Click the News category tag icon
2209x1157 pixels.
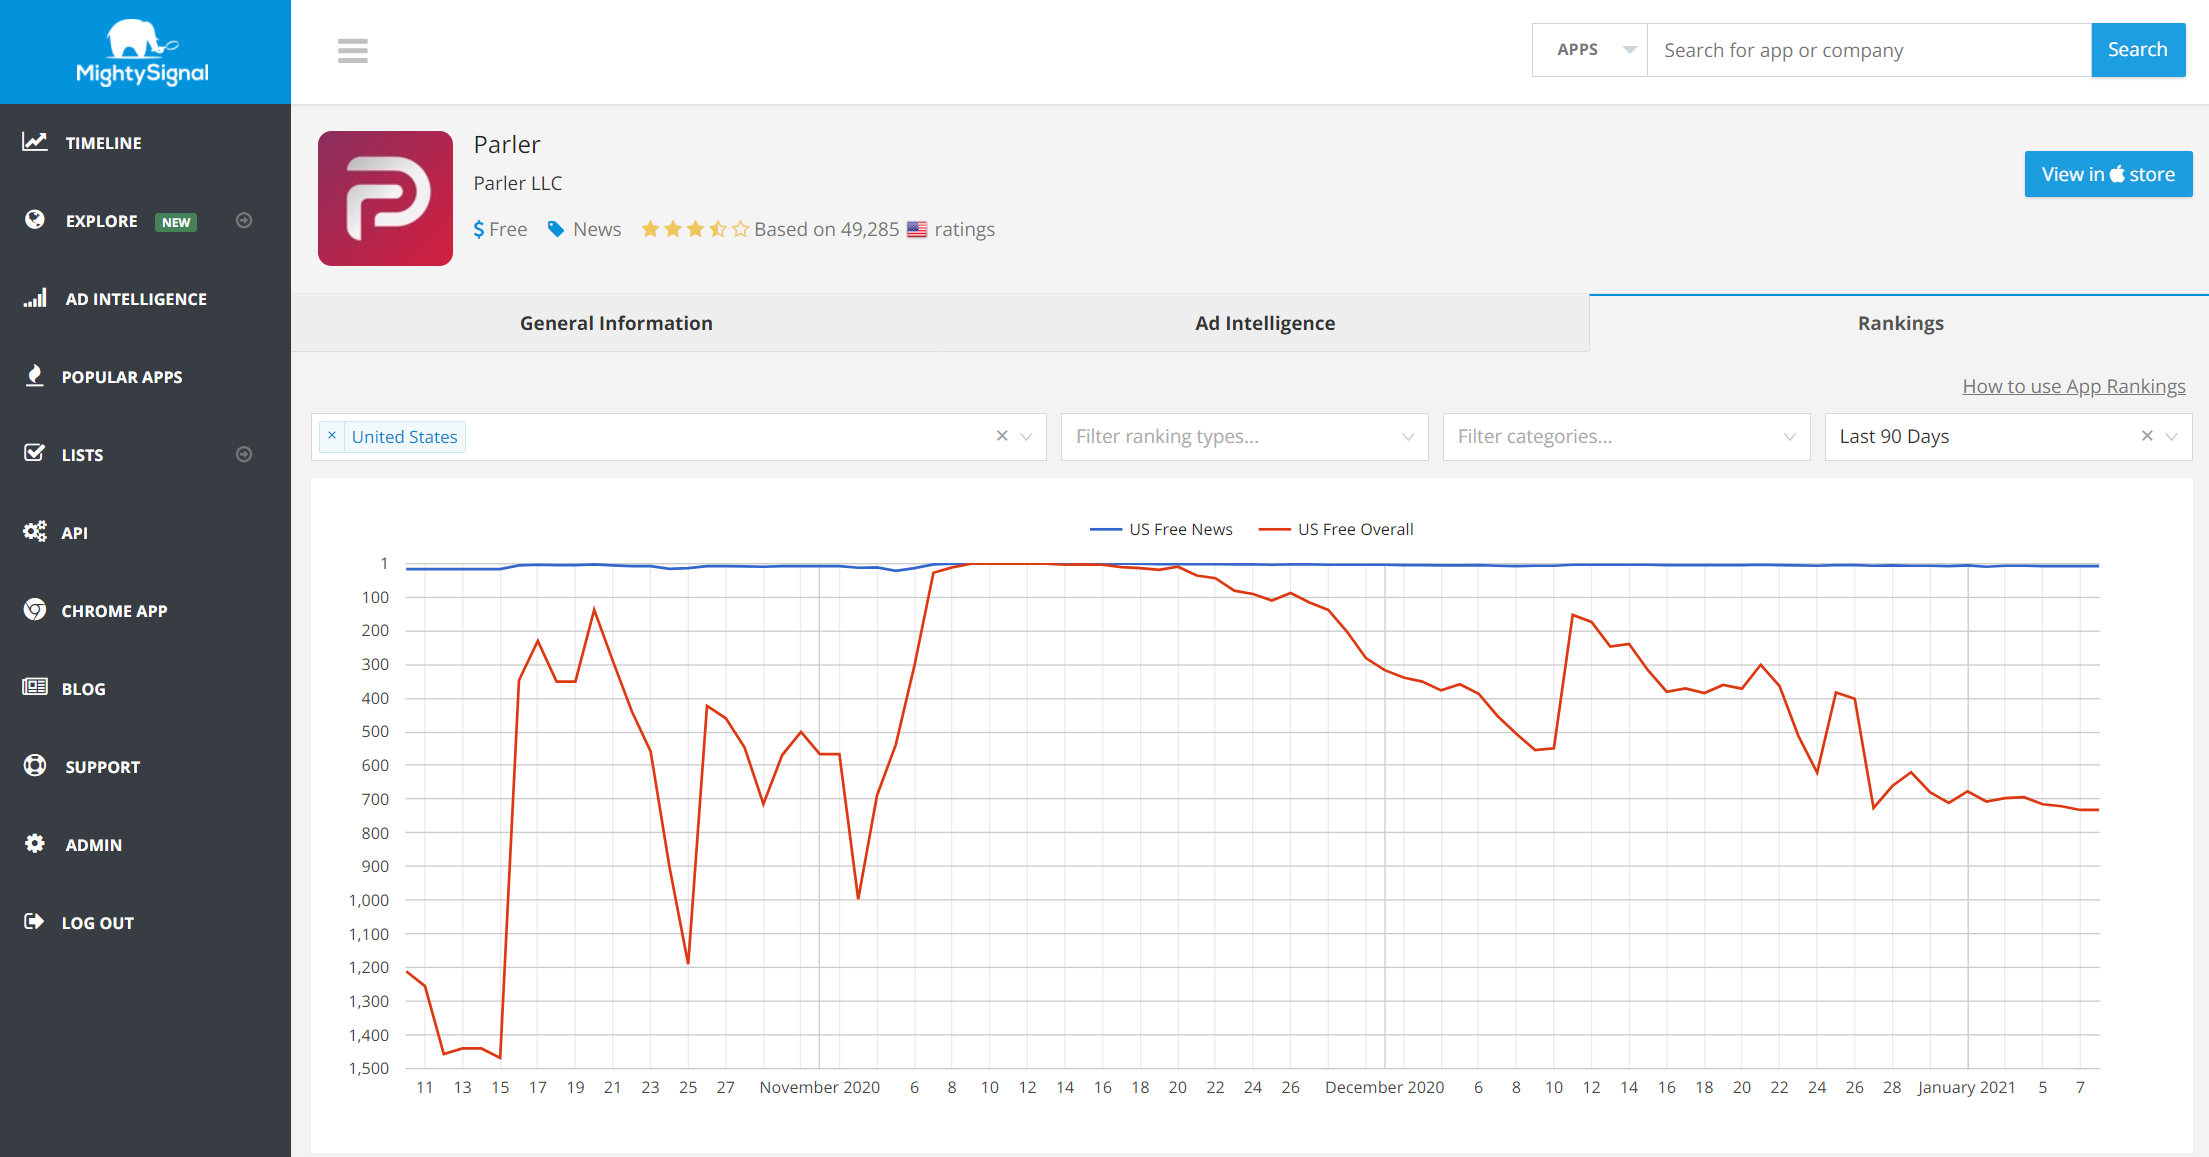point(556,229)
